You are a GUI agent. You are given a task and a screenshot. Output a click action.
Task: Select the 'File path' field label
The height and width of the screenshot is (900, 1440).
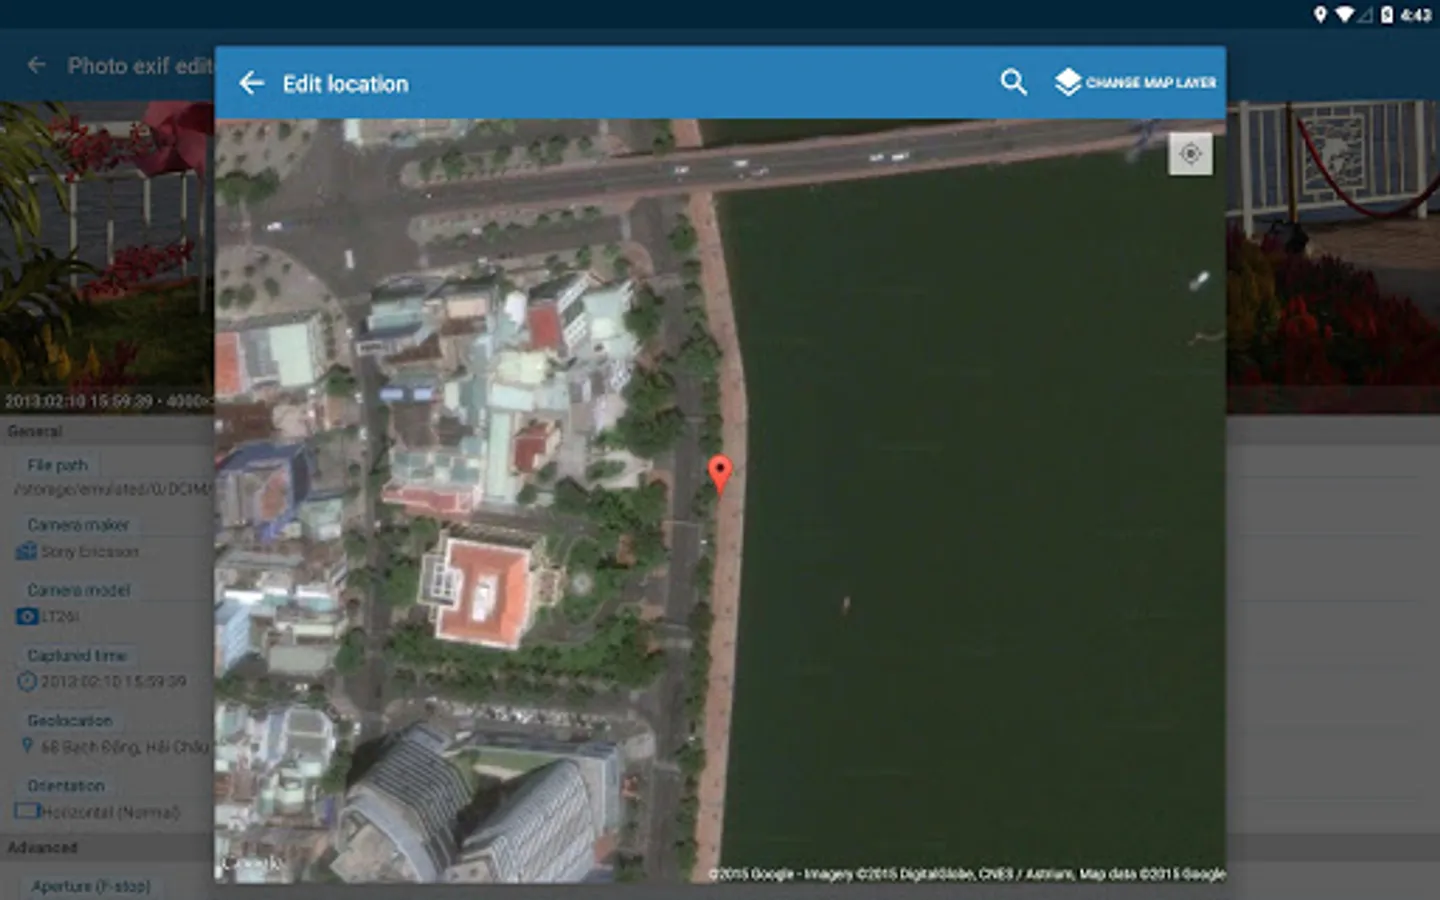point(57,465)
